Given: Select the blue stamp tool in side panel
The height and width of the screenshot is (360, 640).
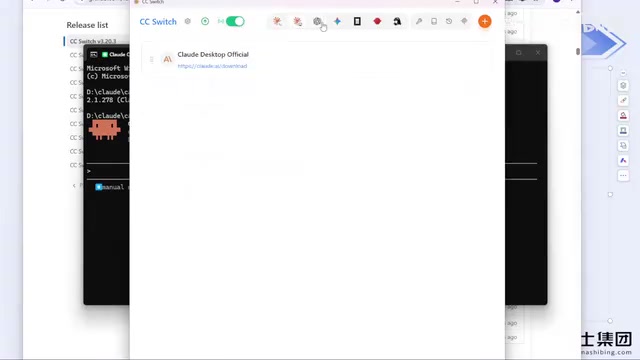Looking at the screenshot, I should point(623,131).
